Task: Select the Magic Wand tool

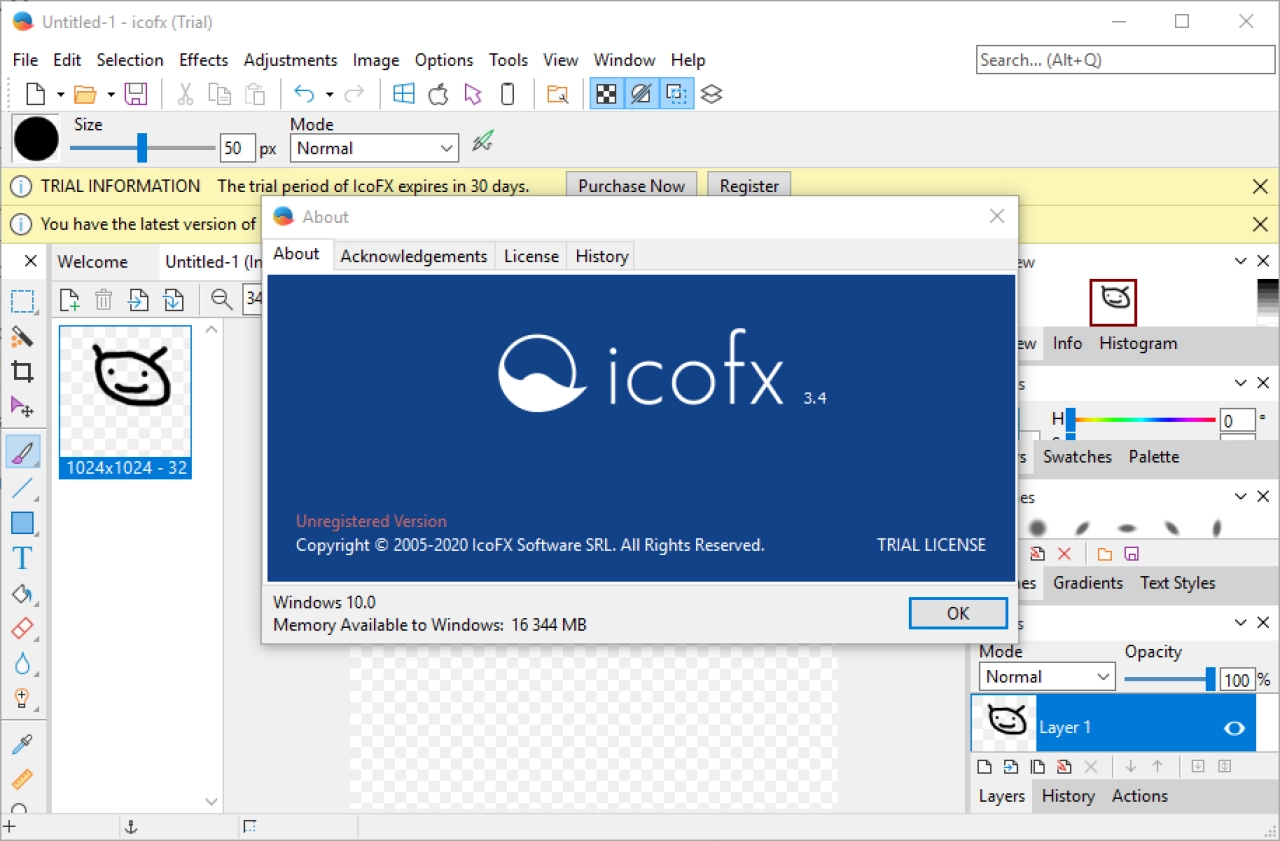Action: [22, 336]
